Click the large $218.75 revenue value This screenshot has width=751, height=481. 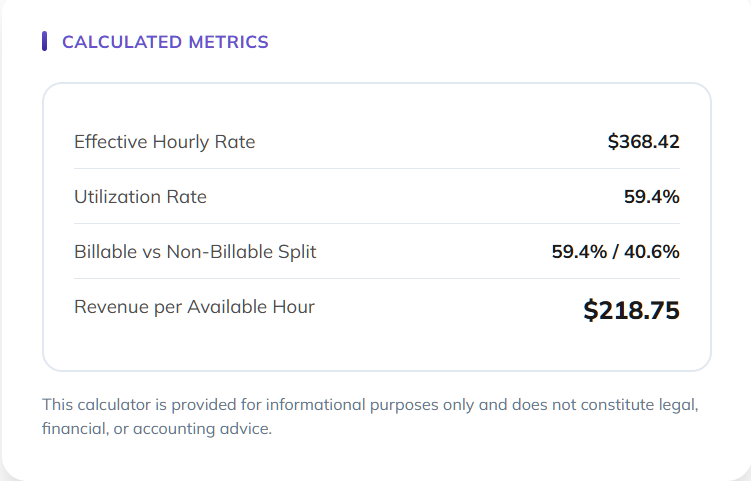pos(631,310)
